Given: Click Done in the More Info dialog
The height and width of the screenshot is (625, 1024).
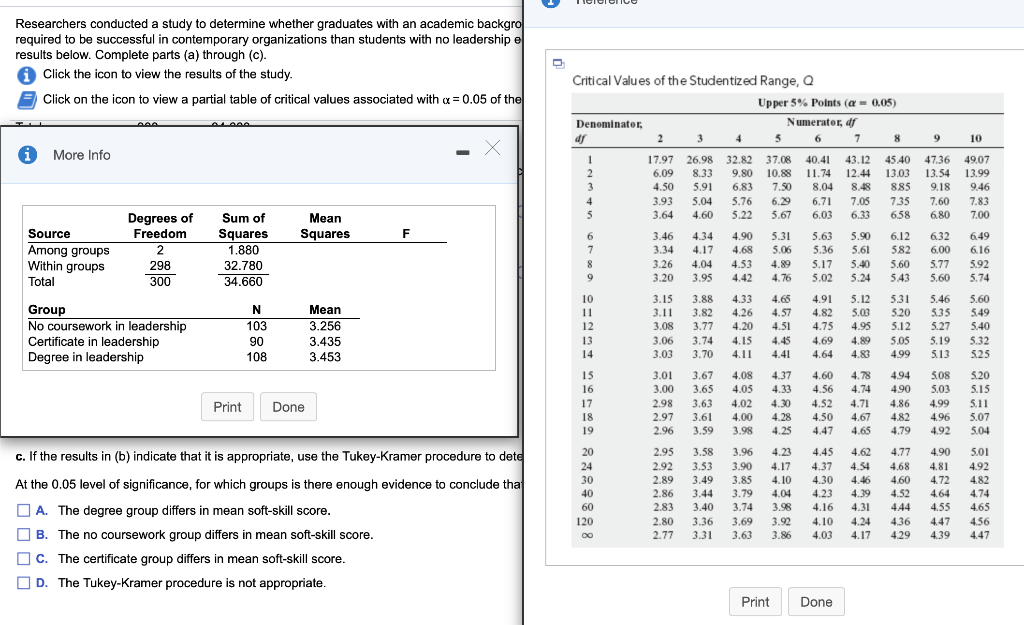Looking at the screenshot, I should [x=288, y=407].
